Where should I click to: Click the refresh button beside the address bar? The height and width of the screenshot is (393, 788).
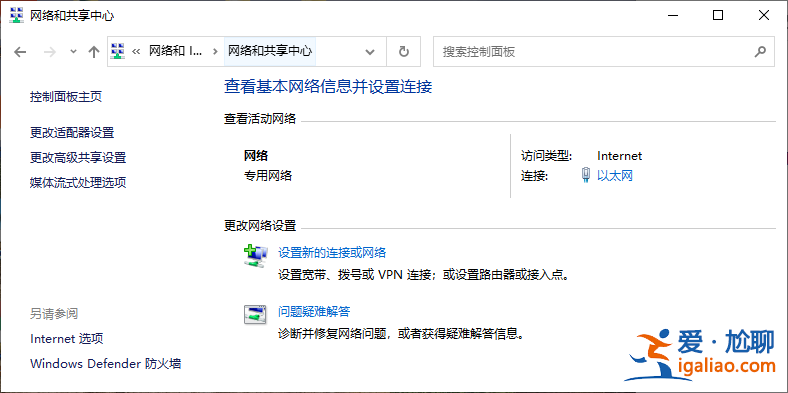[x=404, y=51]
